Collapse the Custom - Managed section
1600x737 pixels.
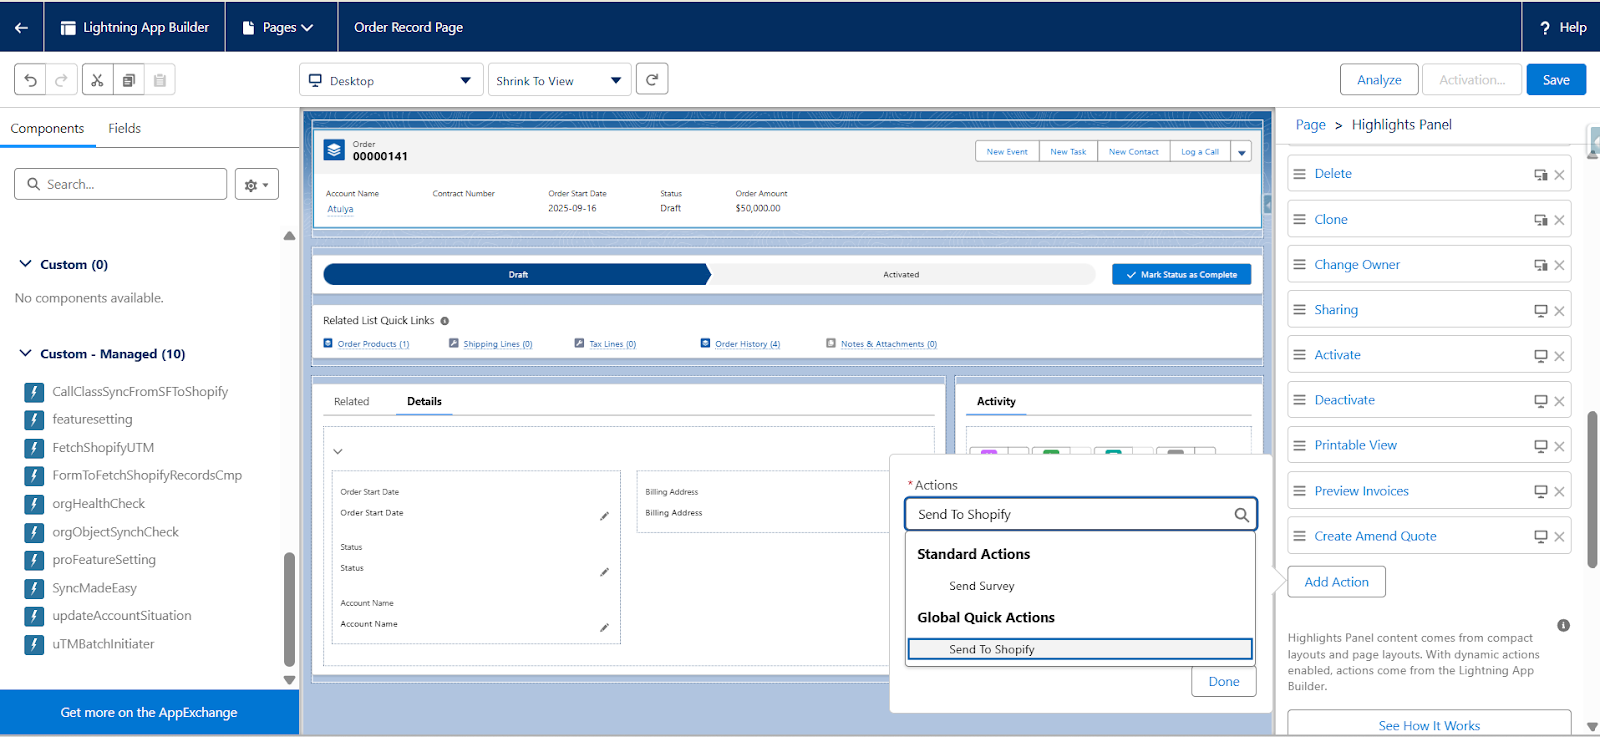click(26, 353)
